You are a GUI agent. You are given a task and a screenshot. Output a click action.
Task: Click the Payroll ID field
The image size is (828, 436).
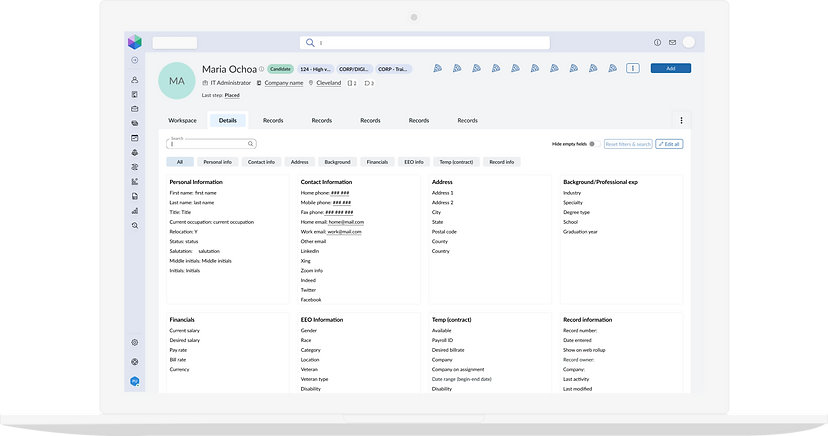coord(443,340)
